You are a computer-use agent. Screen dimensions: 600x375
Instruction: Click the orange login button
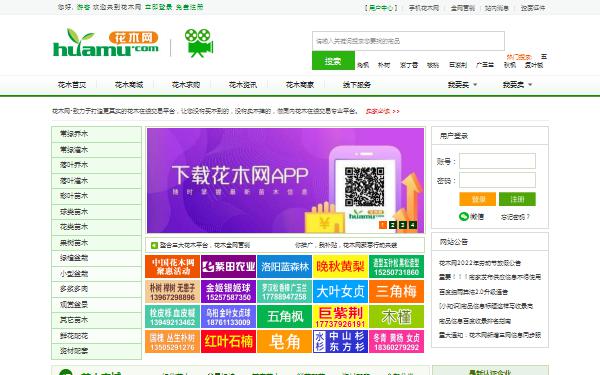[x=478, y=199]
